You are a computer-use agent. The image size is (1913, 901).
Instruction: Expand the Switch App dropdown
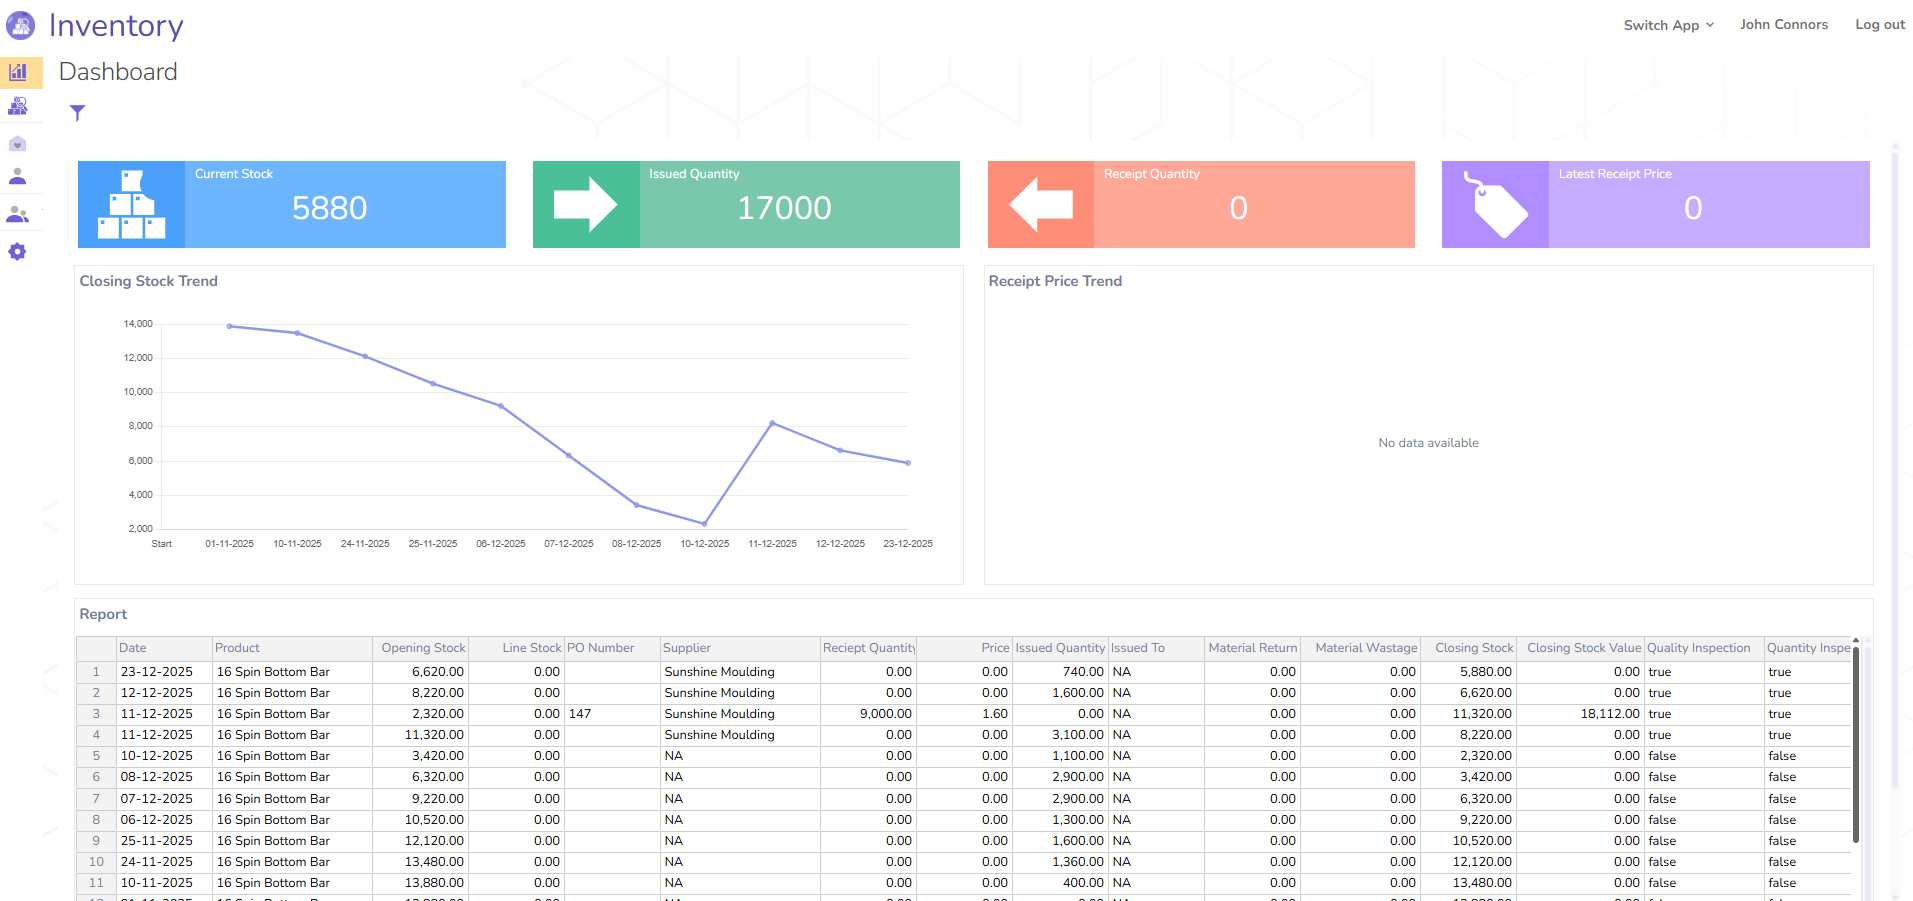pos(1668,25)
